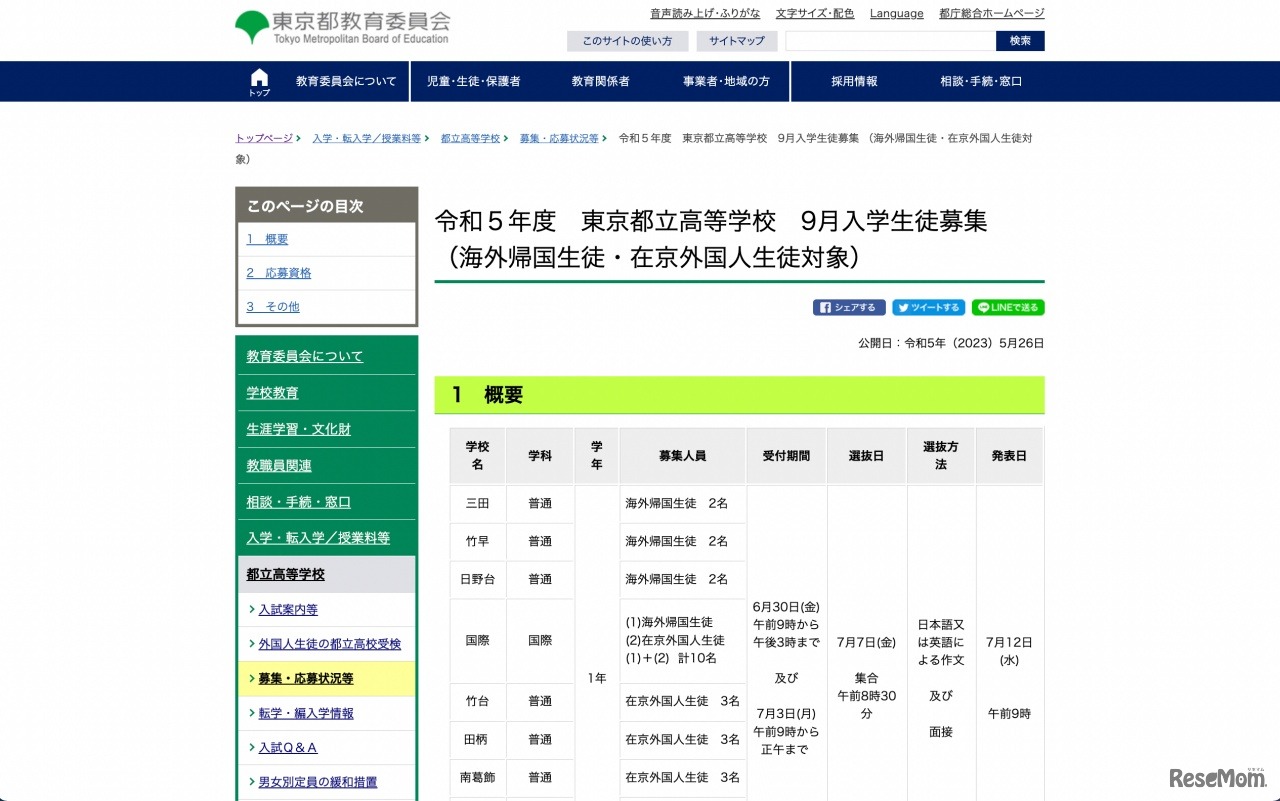1280x801 pixels.
Task: Click the Tokyo Board of Education logo
Action: (x=343, y=27)
